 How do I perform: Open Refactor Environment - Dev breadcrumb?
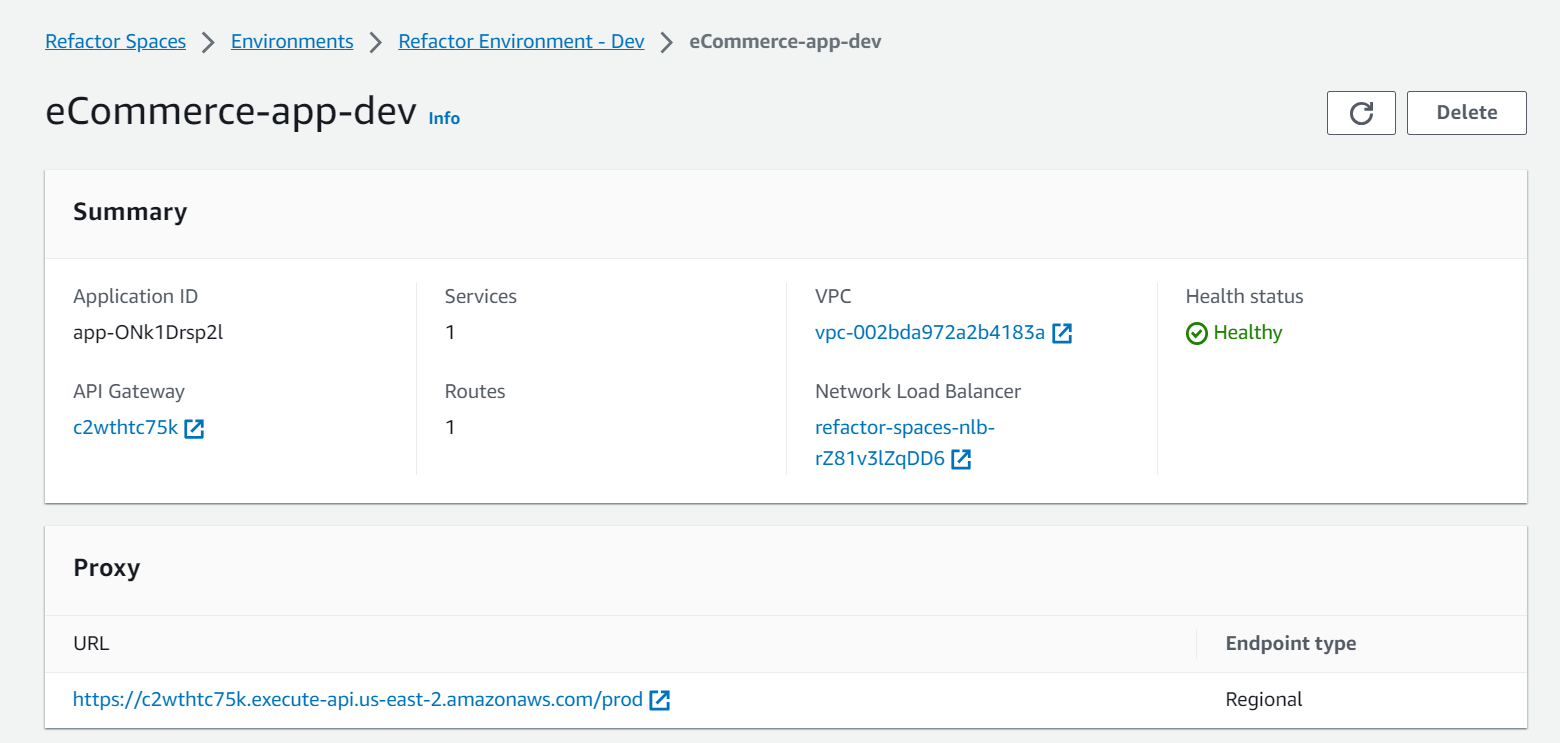[521, 42]
